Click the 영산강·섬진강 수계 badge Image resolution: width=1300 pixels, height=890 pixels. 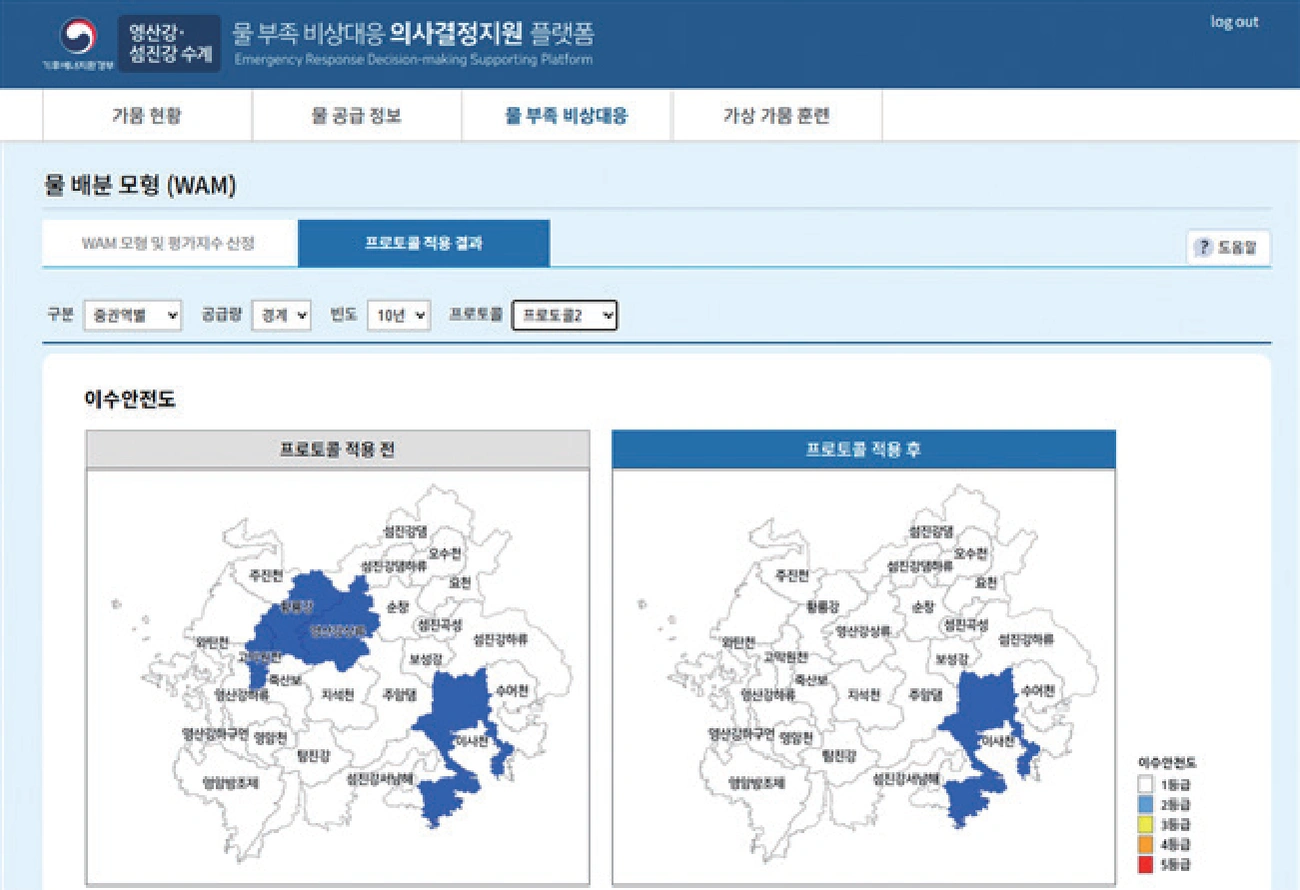[x=169, y=44]
